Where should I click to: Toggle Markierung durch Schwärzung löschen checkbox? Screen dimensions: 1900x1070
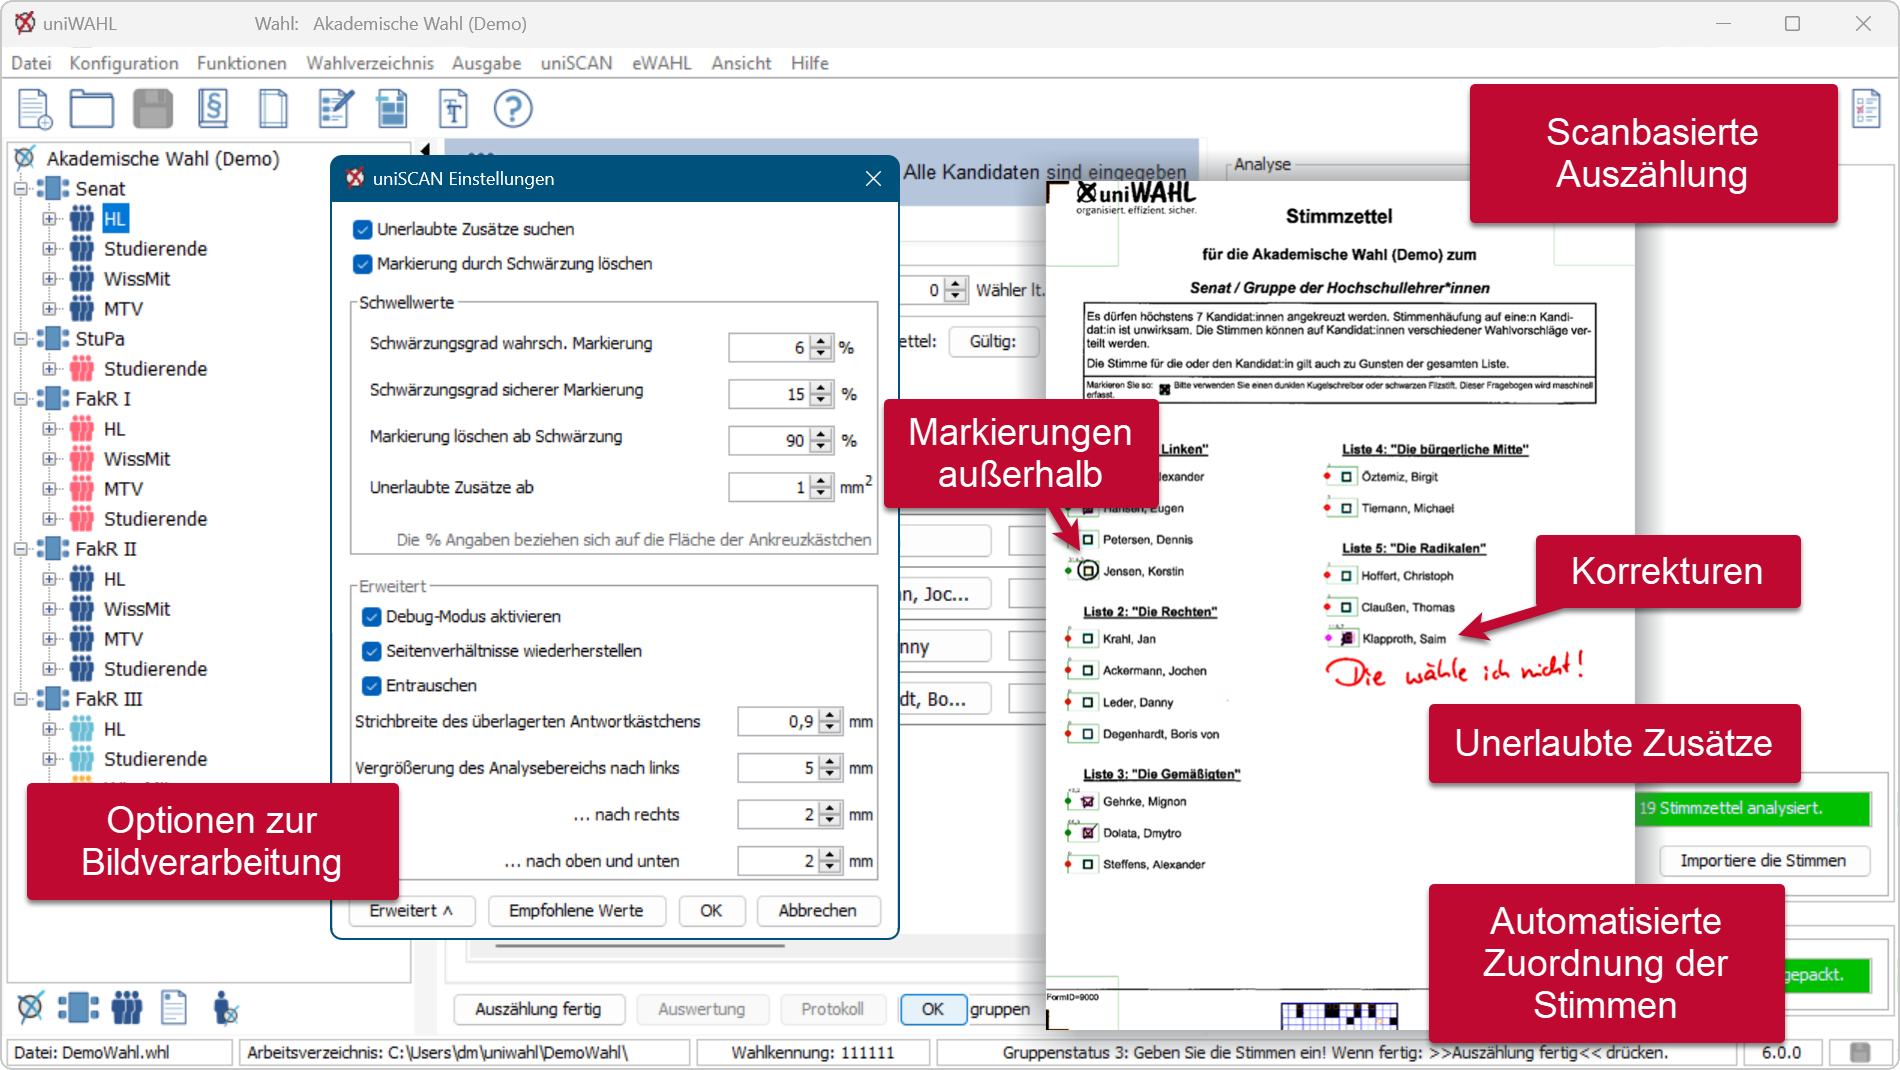click(363, 264)
